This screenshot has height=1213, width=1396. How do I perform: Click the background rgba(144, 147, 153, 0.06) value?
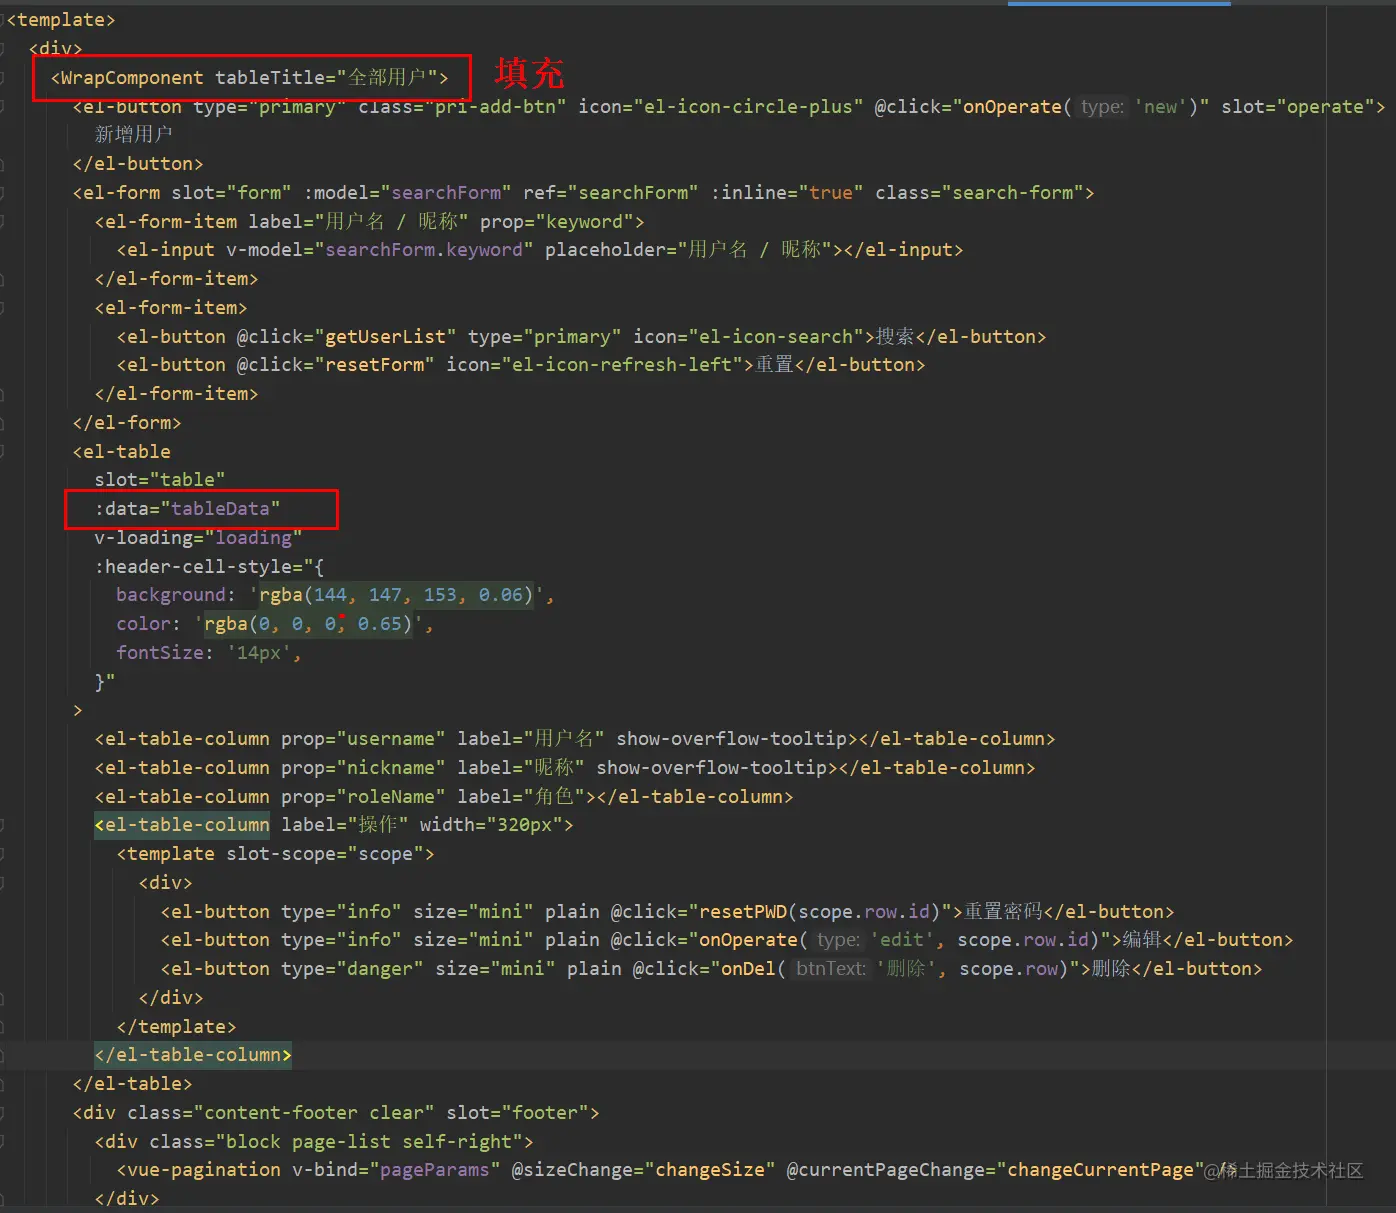(x=397, y=595)
